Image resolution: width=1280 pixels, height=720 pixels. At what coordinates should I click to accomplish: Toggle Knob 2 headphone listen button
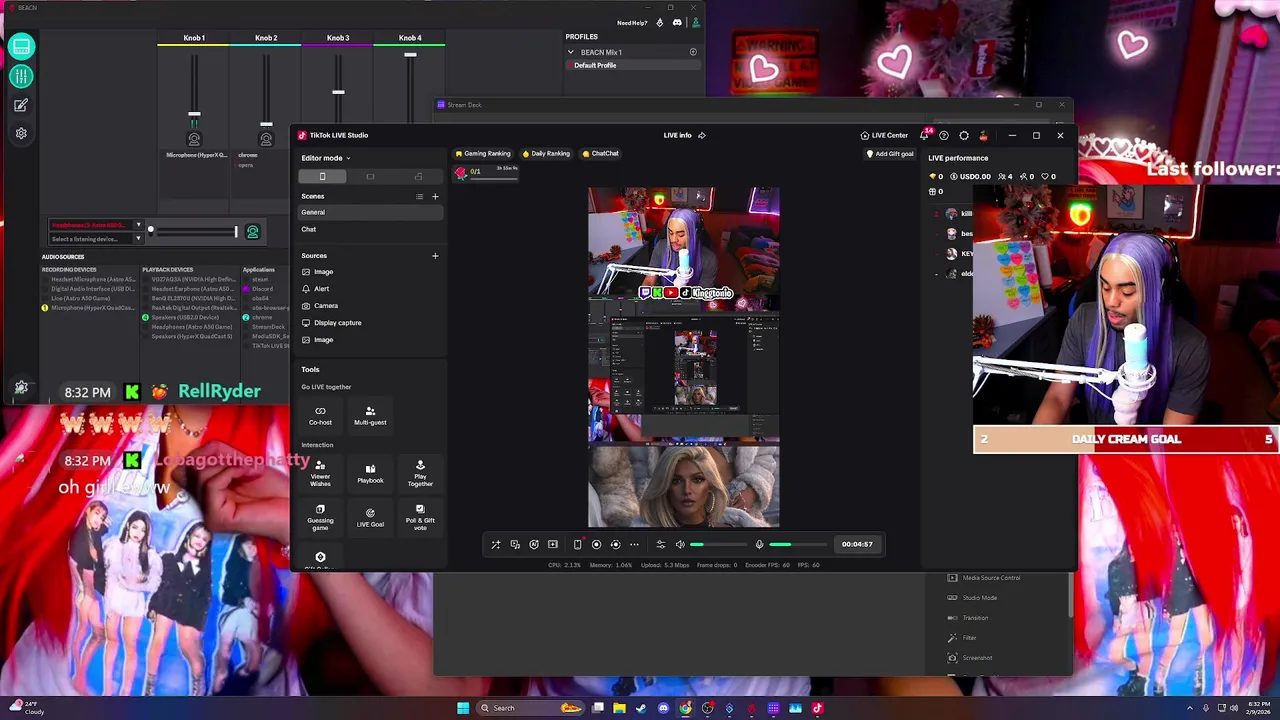coord(266,139)
